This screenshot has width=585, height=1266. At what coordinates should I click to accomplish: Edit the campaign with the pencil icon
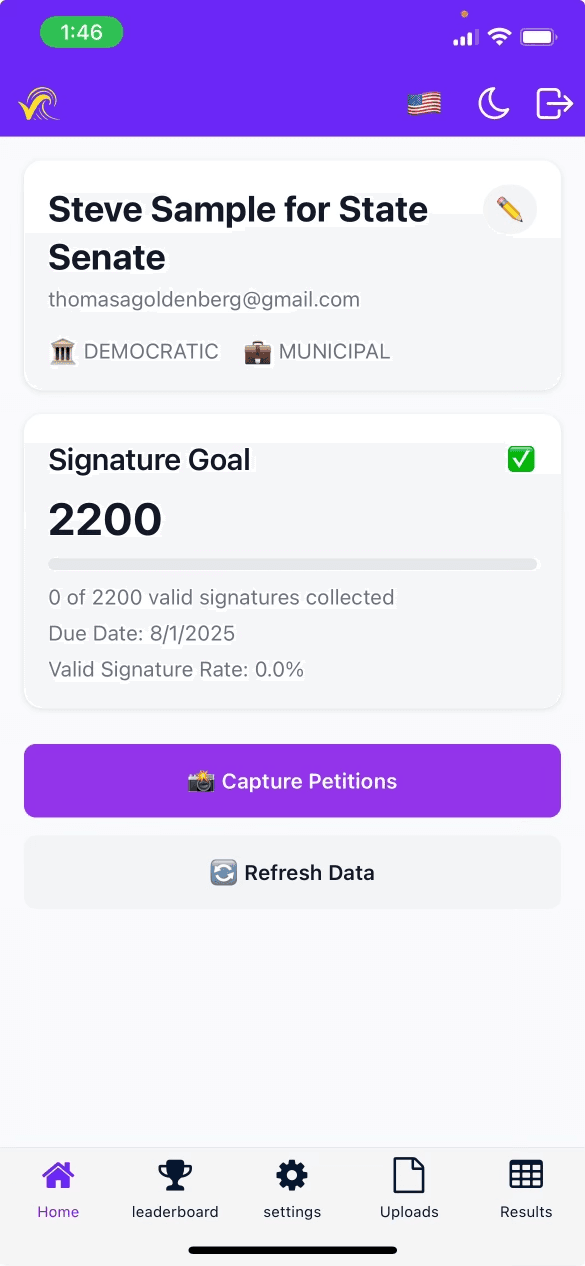tap(510, 209)
